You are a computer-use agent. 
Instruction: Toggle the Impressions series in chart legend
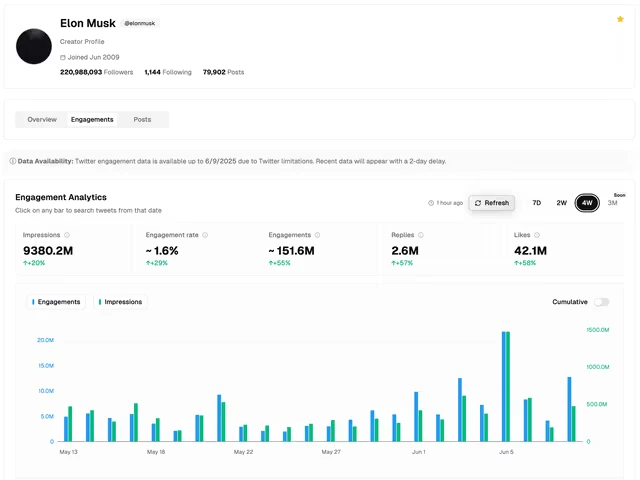[120, 302]
